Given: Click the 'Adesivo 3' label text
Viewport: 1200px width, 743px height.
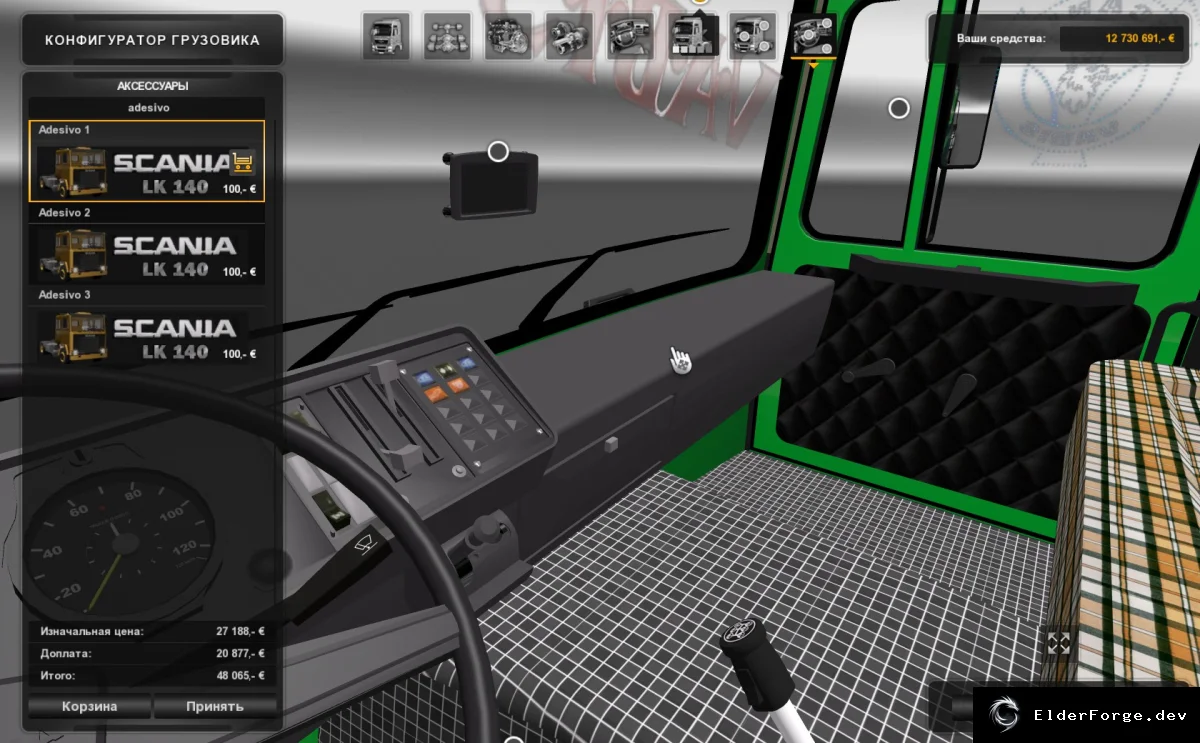Looking at the screenshot, I should (64, 295).
